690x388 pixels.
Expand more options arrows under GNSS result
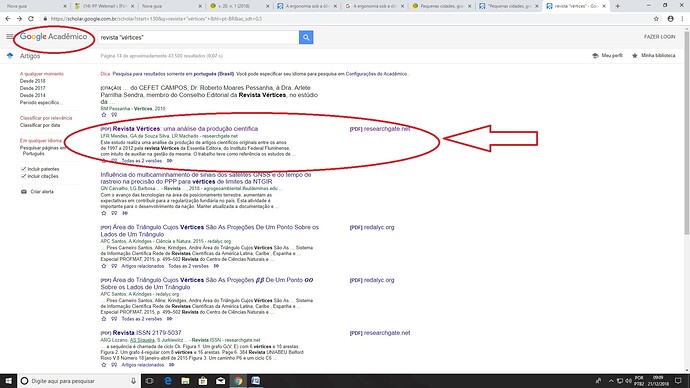tap(125, 213)
